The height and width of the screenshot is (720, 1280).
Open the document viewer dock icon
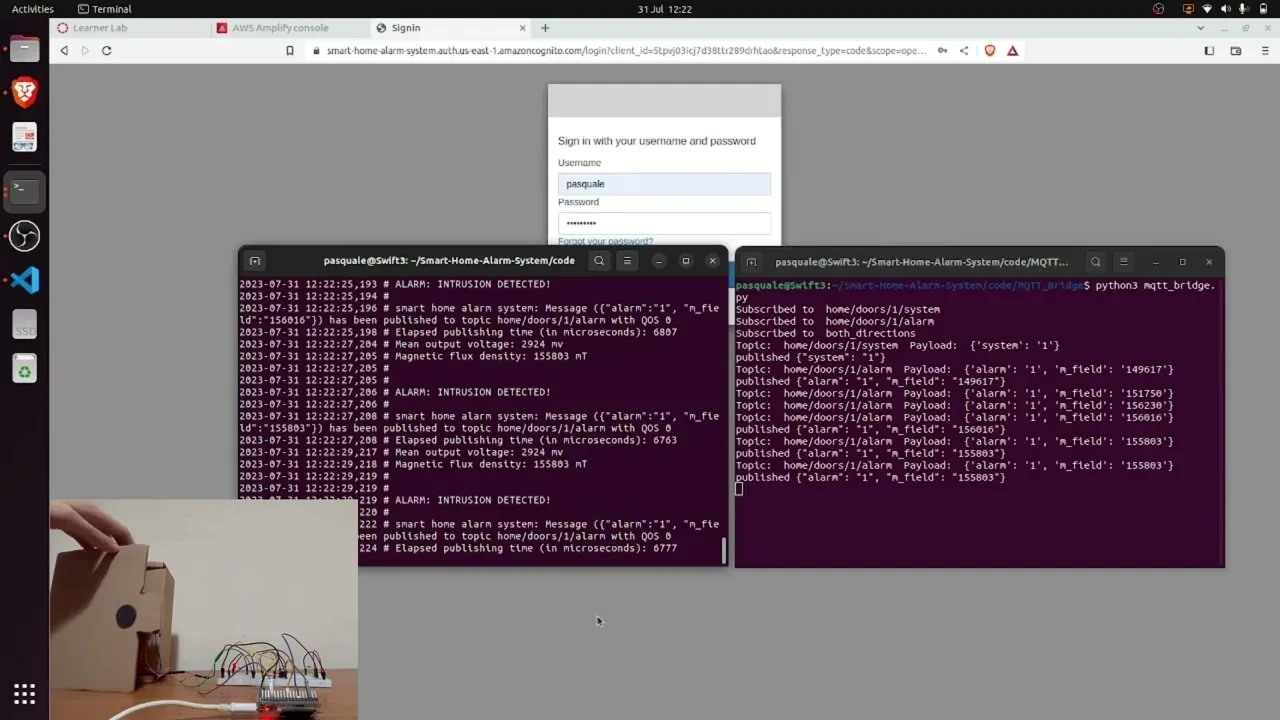tap(24, 137)
